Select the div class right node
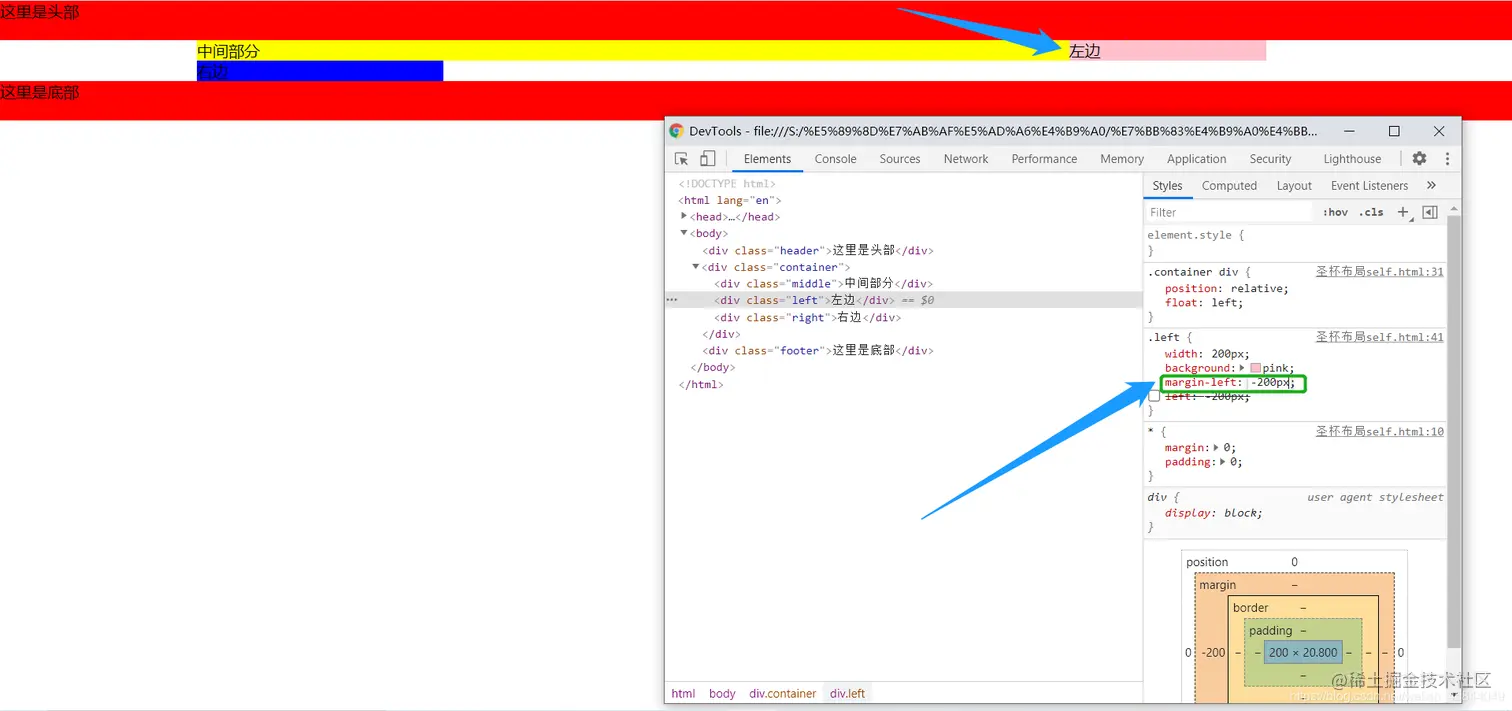1512x711 pixels. coord(808,317)
